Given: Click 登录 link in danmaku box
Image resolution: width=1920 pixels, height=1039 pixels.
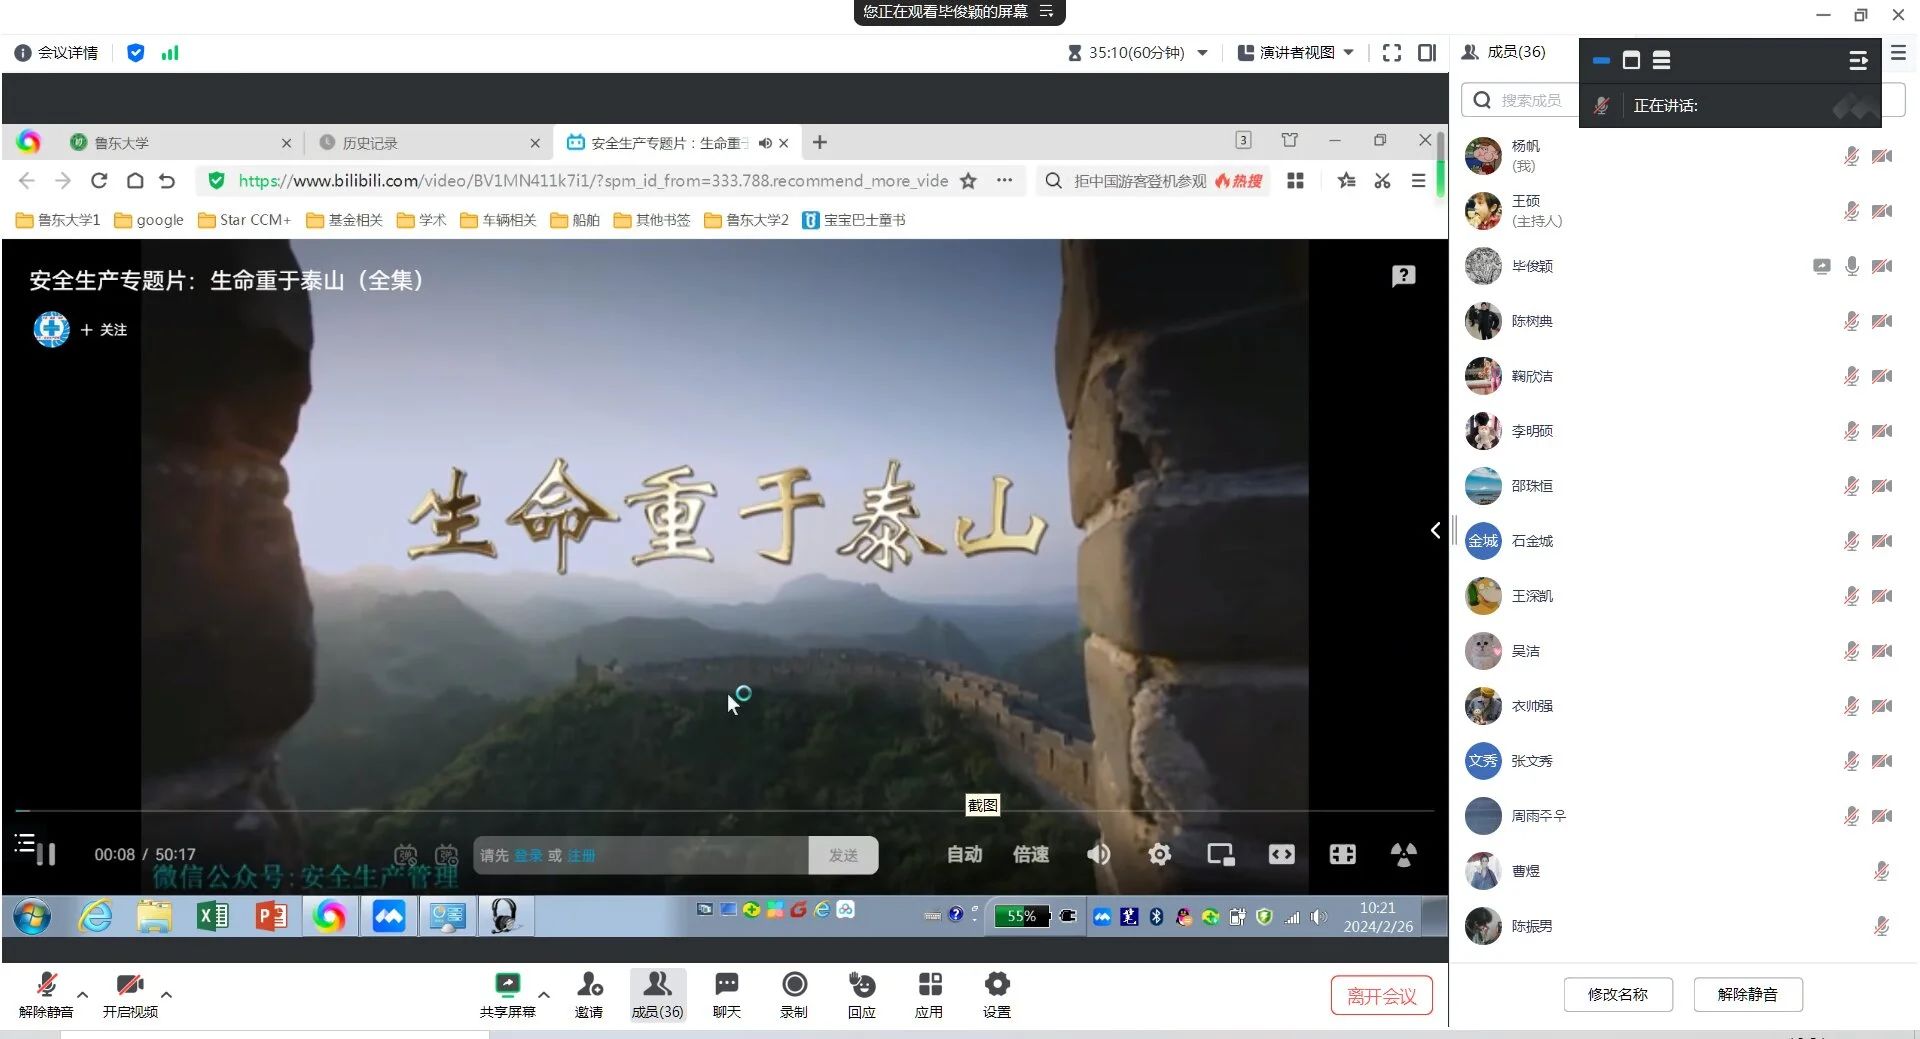Looking at the screenshot, I should (528, 856).
